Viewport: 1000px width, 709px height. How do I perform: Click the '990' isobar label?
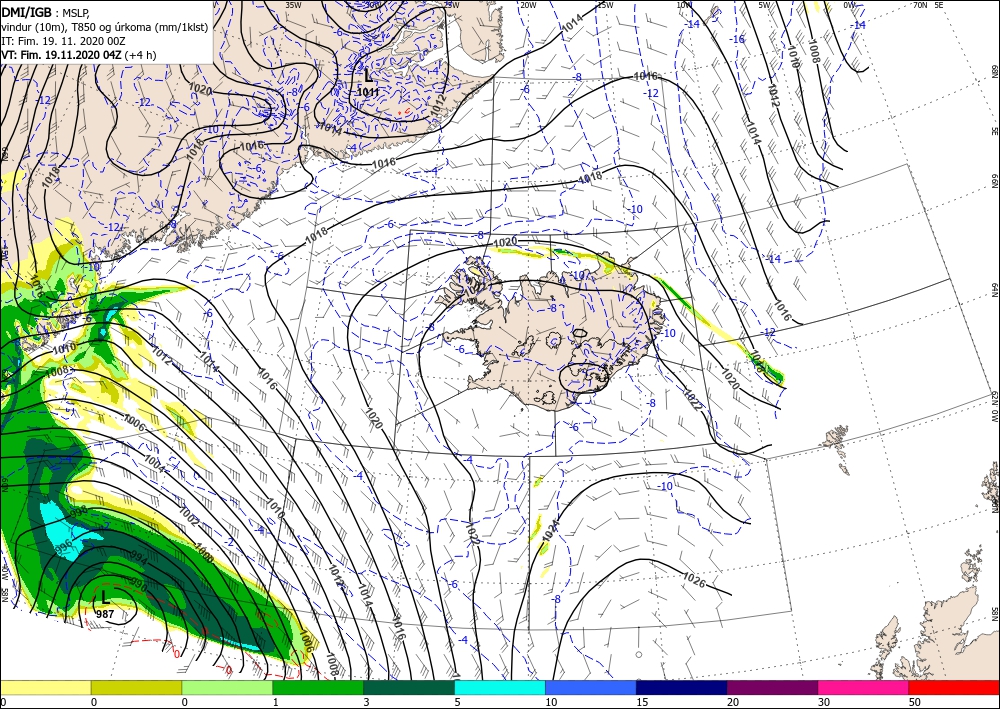(138, 585)
